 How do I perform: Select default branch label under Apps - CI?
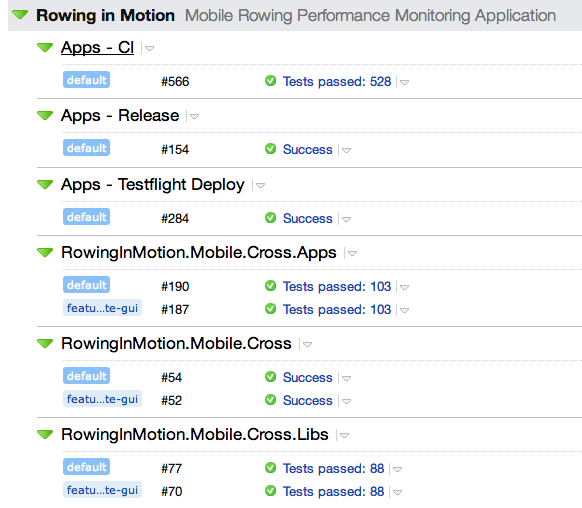tap(86, 80)
